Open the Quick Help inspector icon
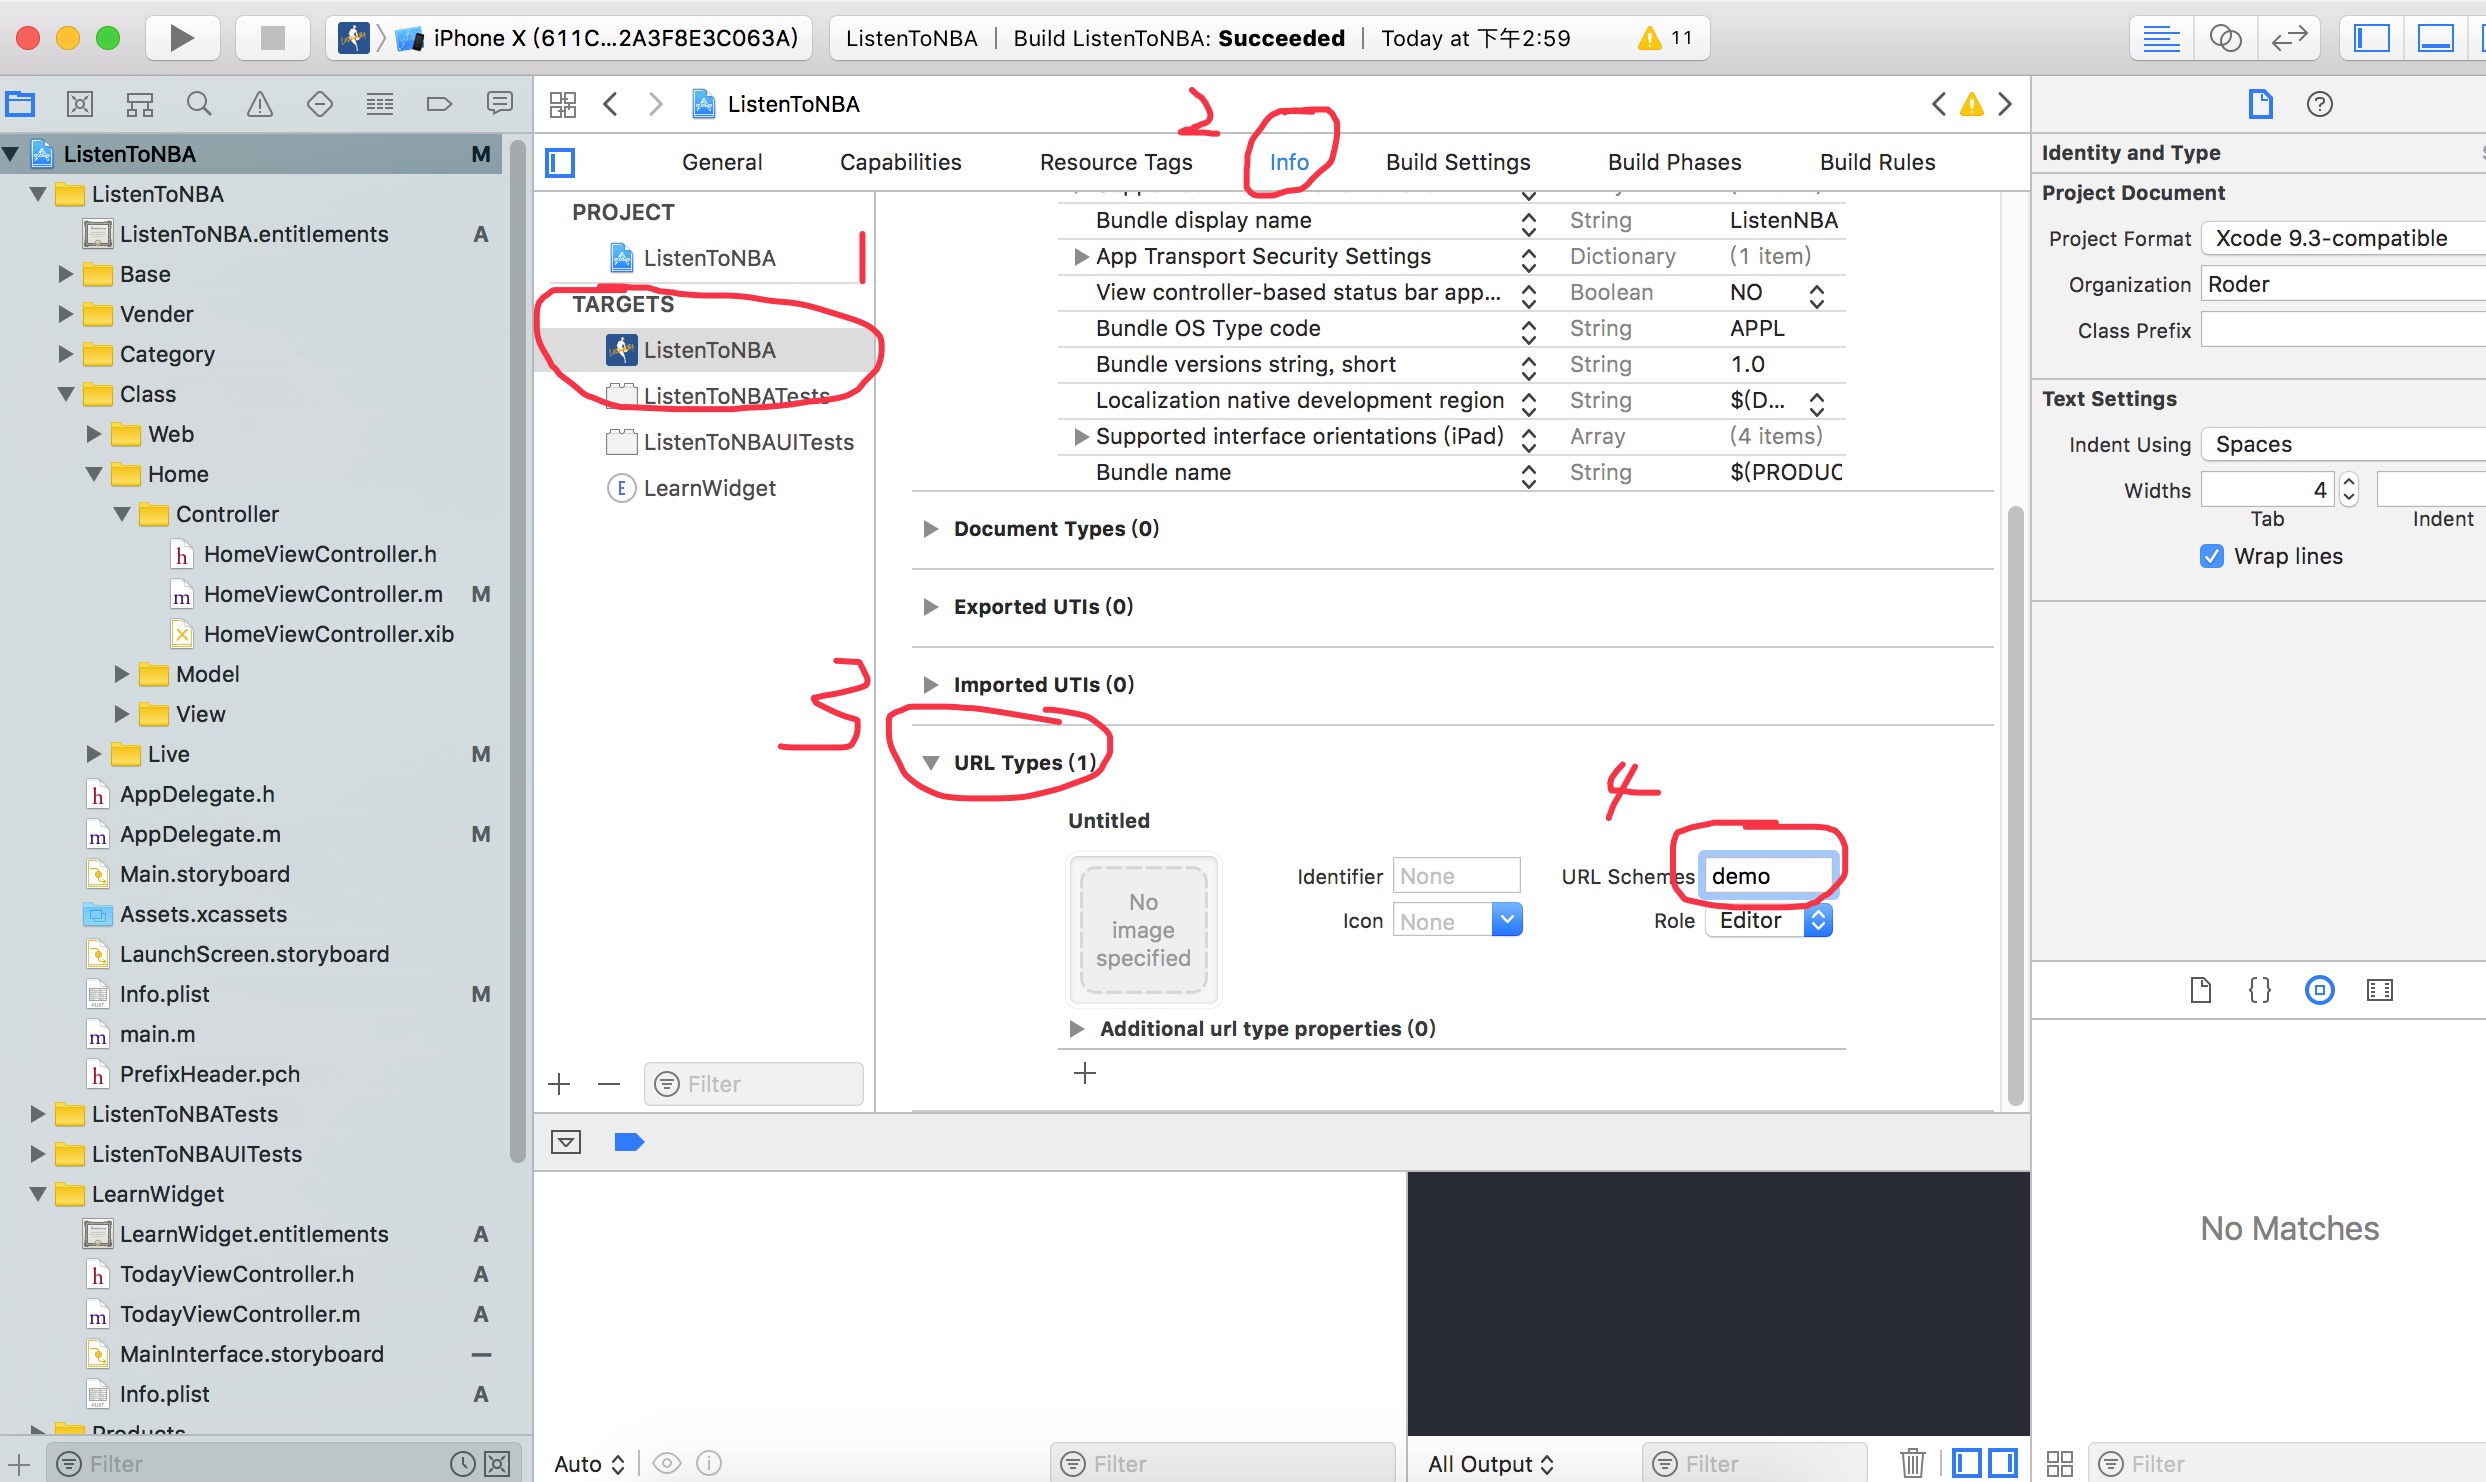This screenshot has height=1482, width=2486. 2319,104
